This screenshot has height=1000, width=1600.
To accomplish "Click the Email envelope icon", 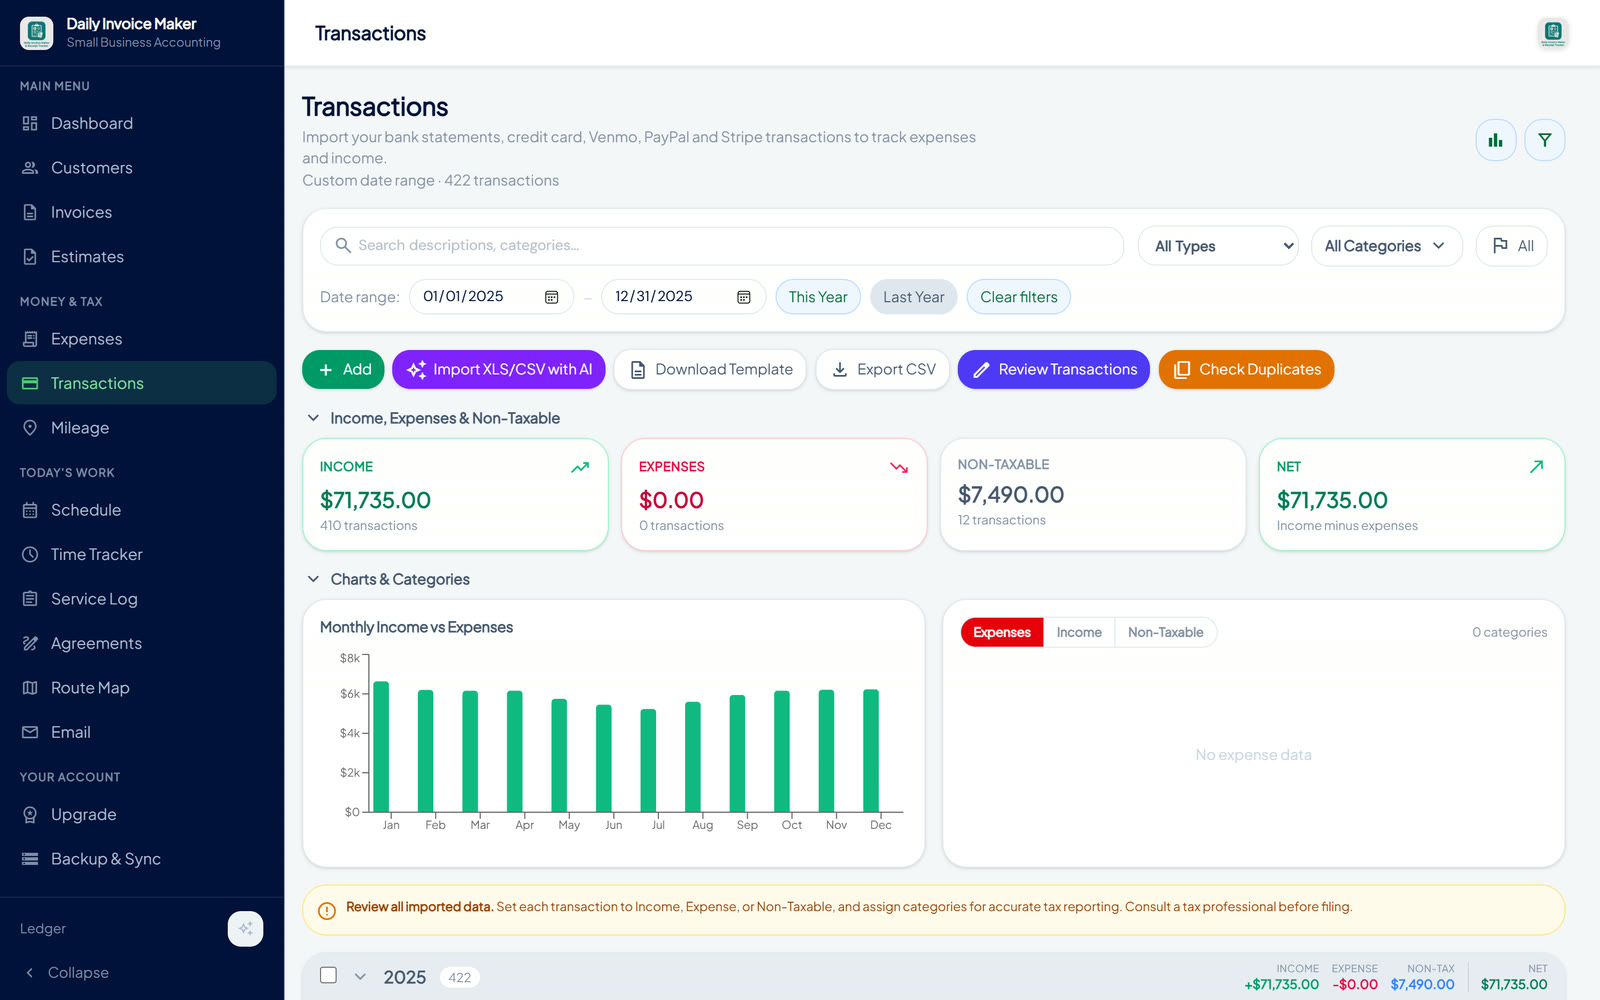I will click(x=30, y=732).
